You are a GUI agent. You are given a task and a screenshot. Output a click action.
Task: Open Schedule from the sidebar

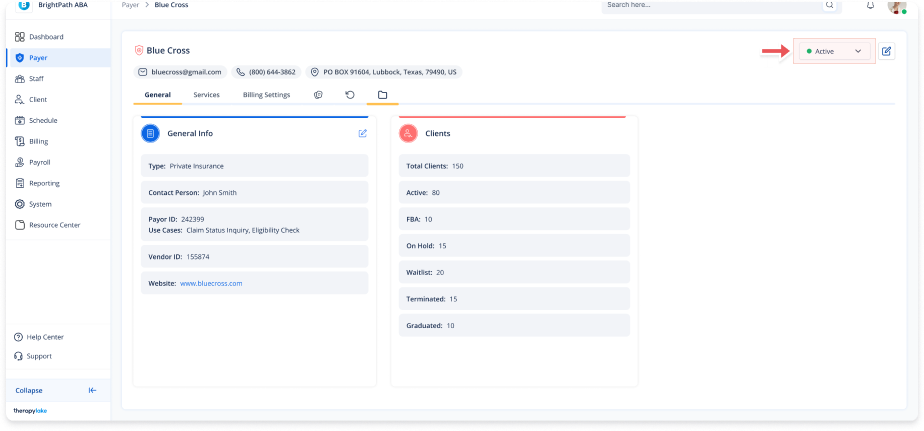tap(58, 120)
